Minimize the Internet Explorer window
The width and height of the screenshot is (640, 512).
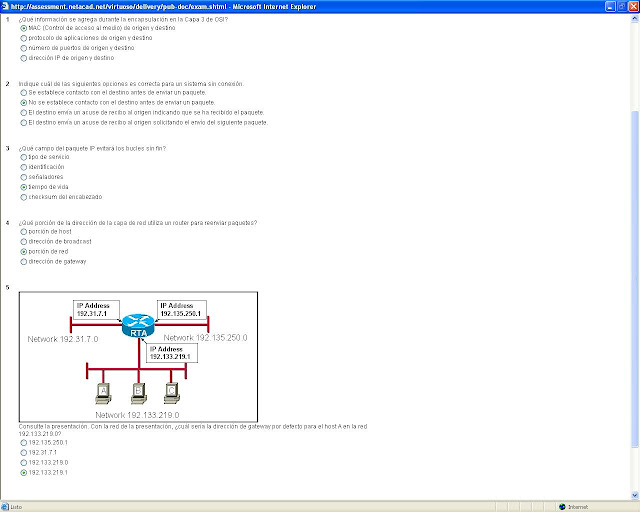(610, 7)
